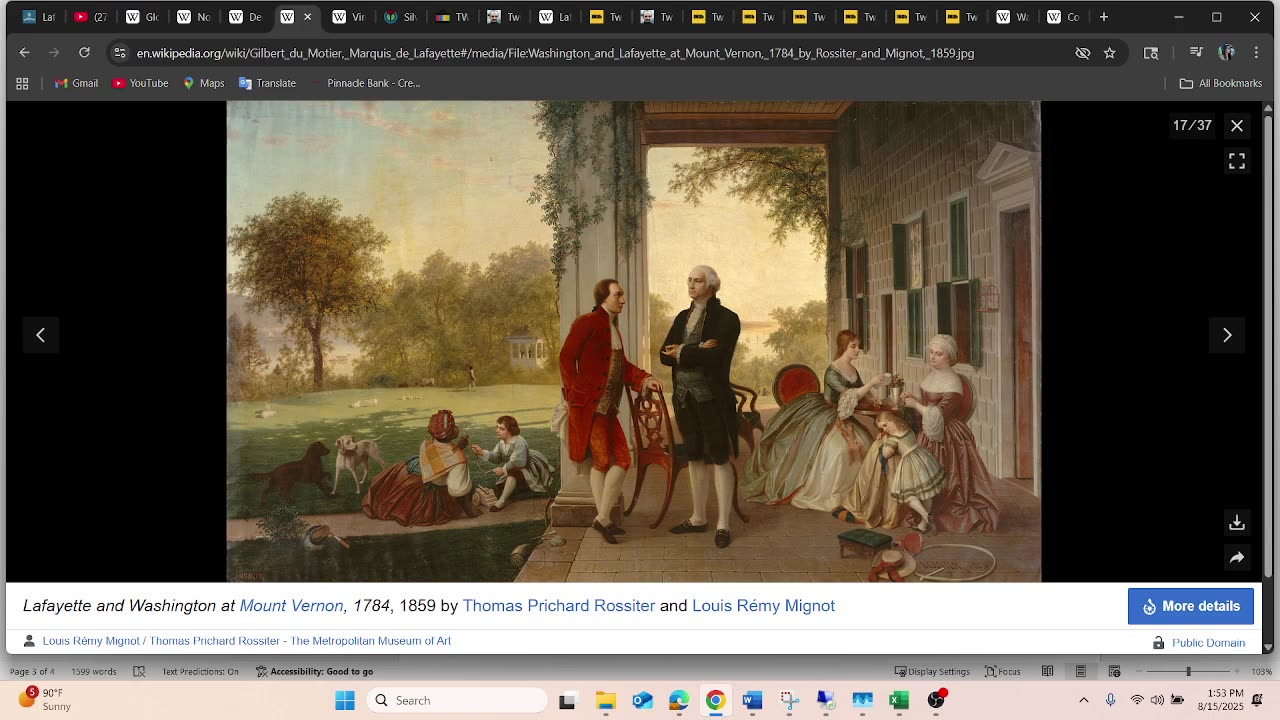The height and width of the screenshot is (720, 1280).
Task: Open Microsoft Edge from taskbar
Action: click(x=679, y=700)
